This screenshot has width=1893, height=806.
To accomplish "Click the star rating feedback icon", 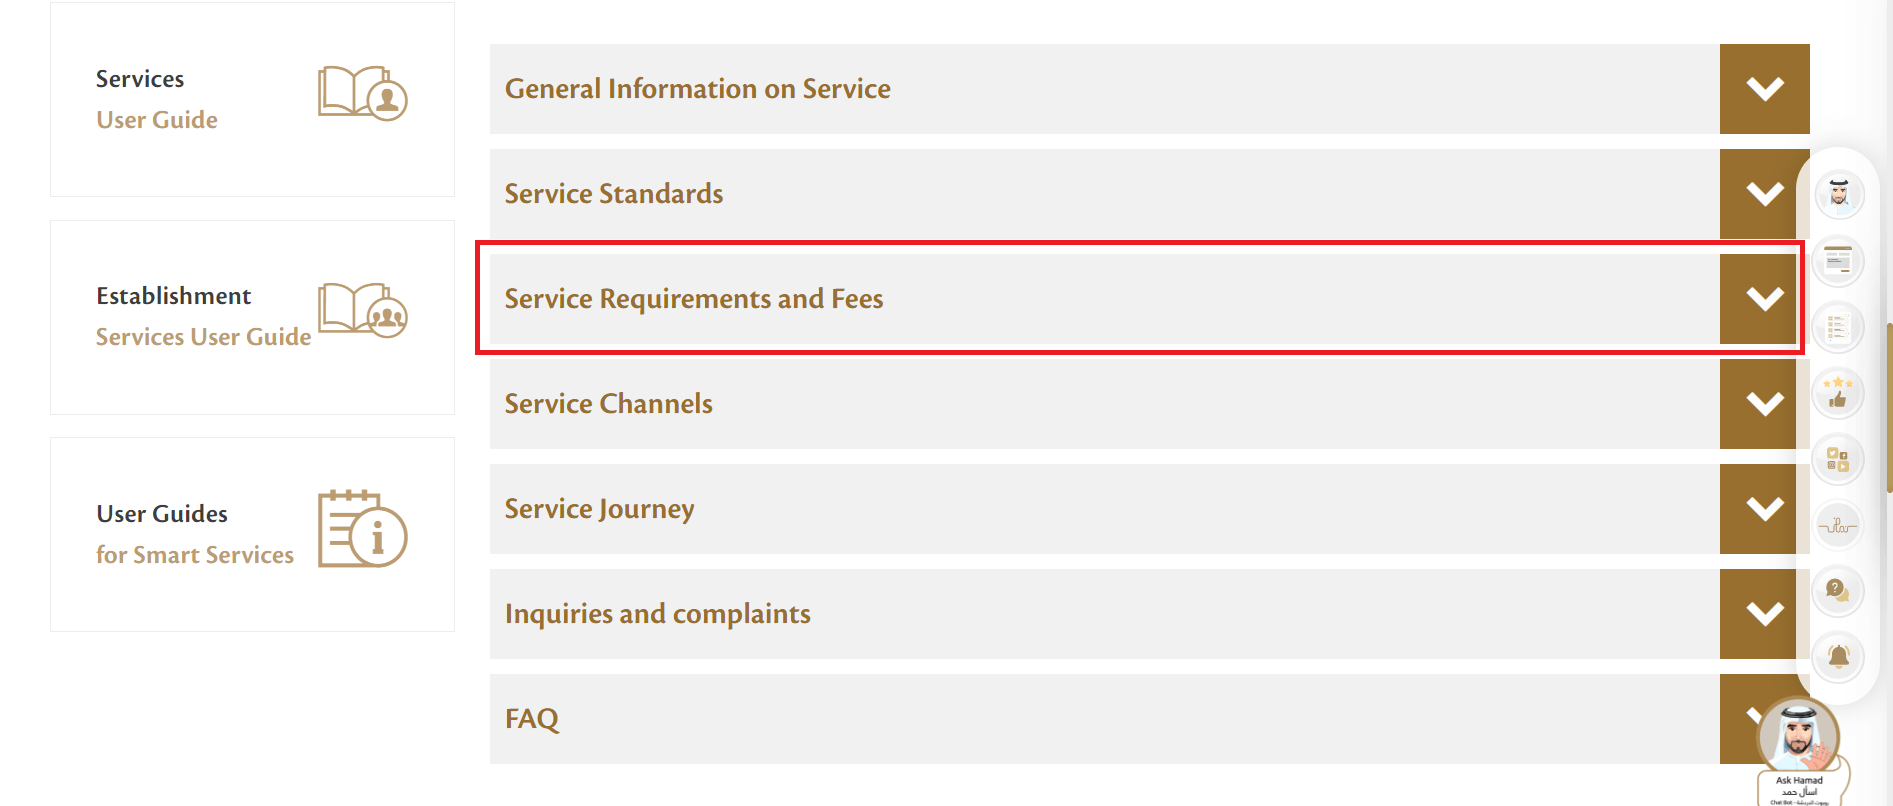I will coord(1838,392).
